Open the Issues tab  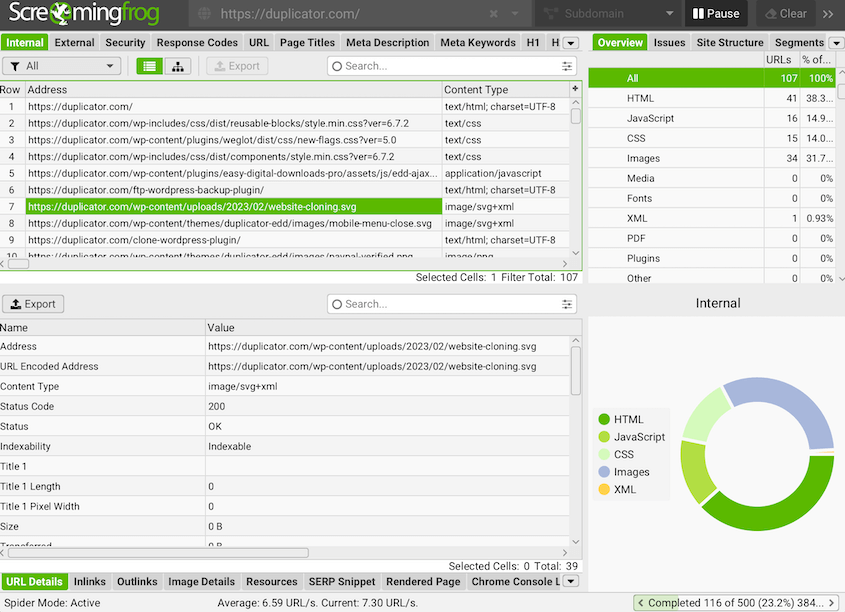point(669,43)
